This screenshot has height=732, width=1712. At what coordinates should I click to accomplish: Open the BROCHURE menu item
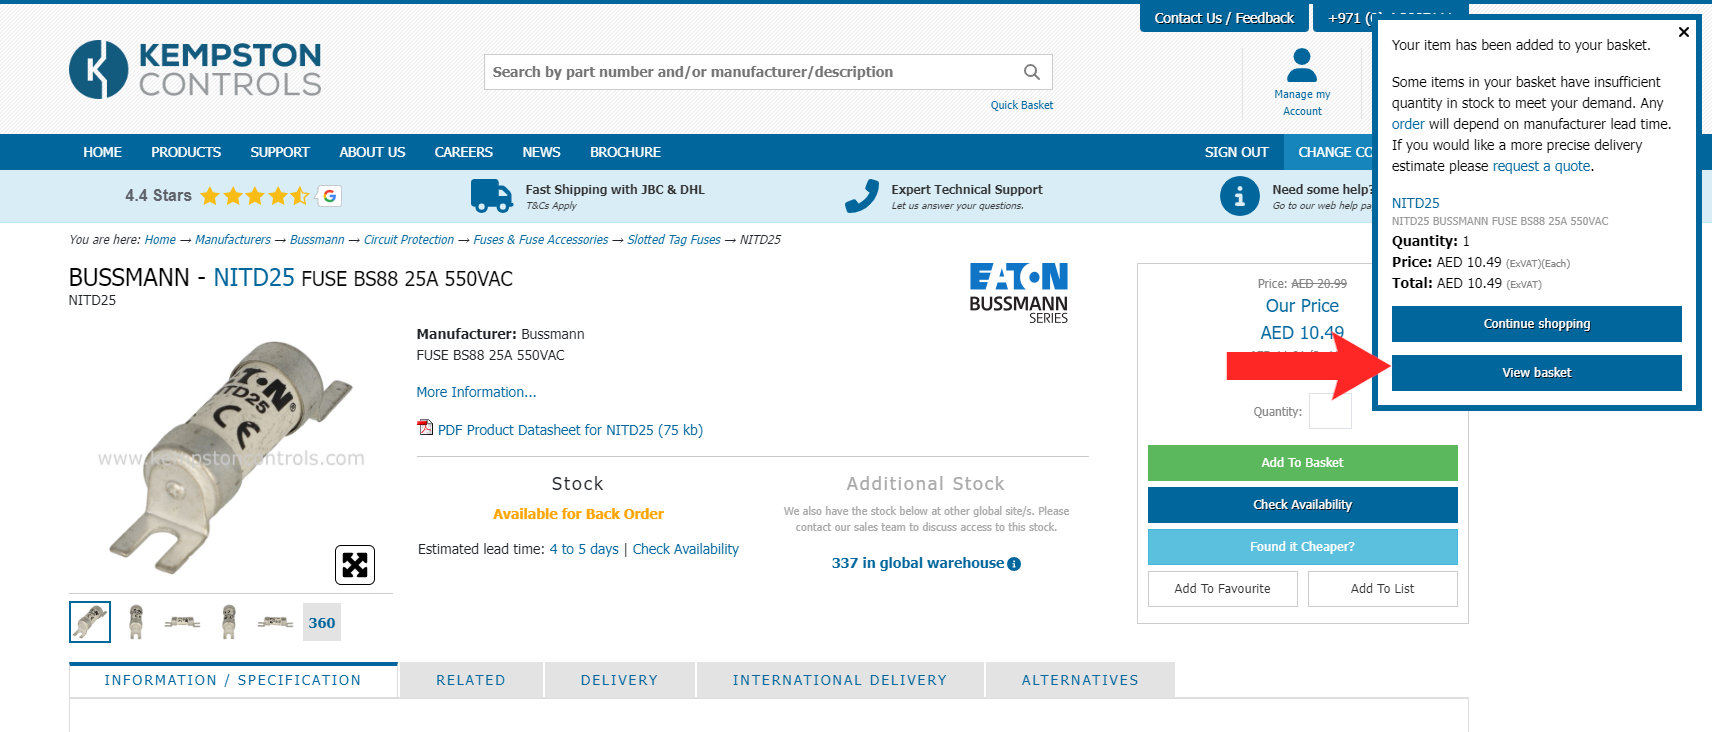coord(625,152)
